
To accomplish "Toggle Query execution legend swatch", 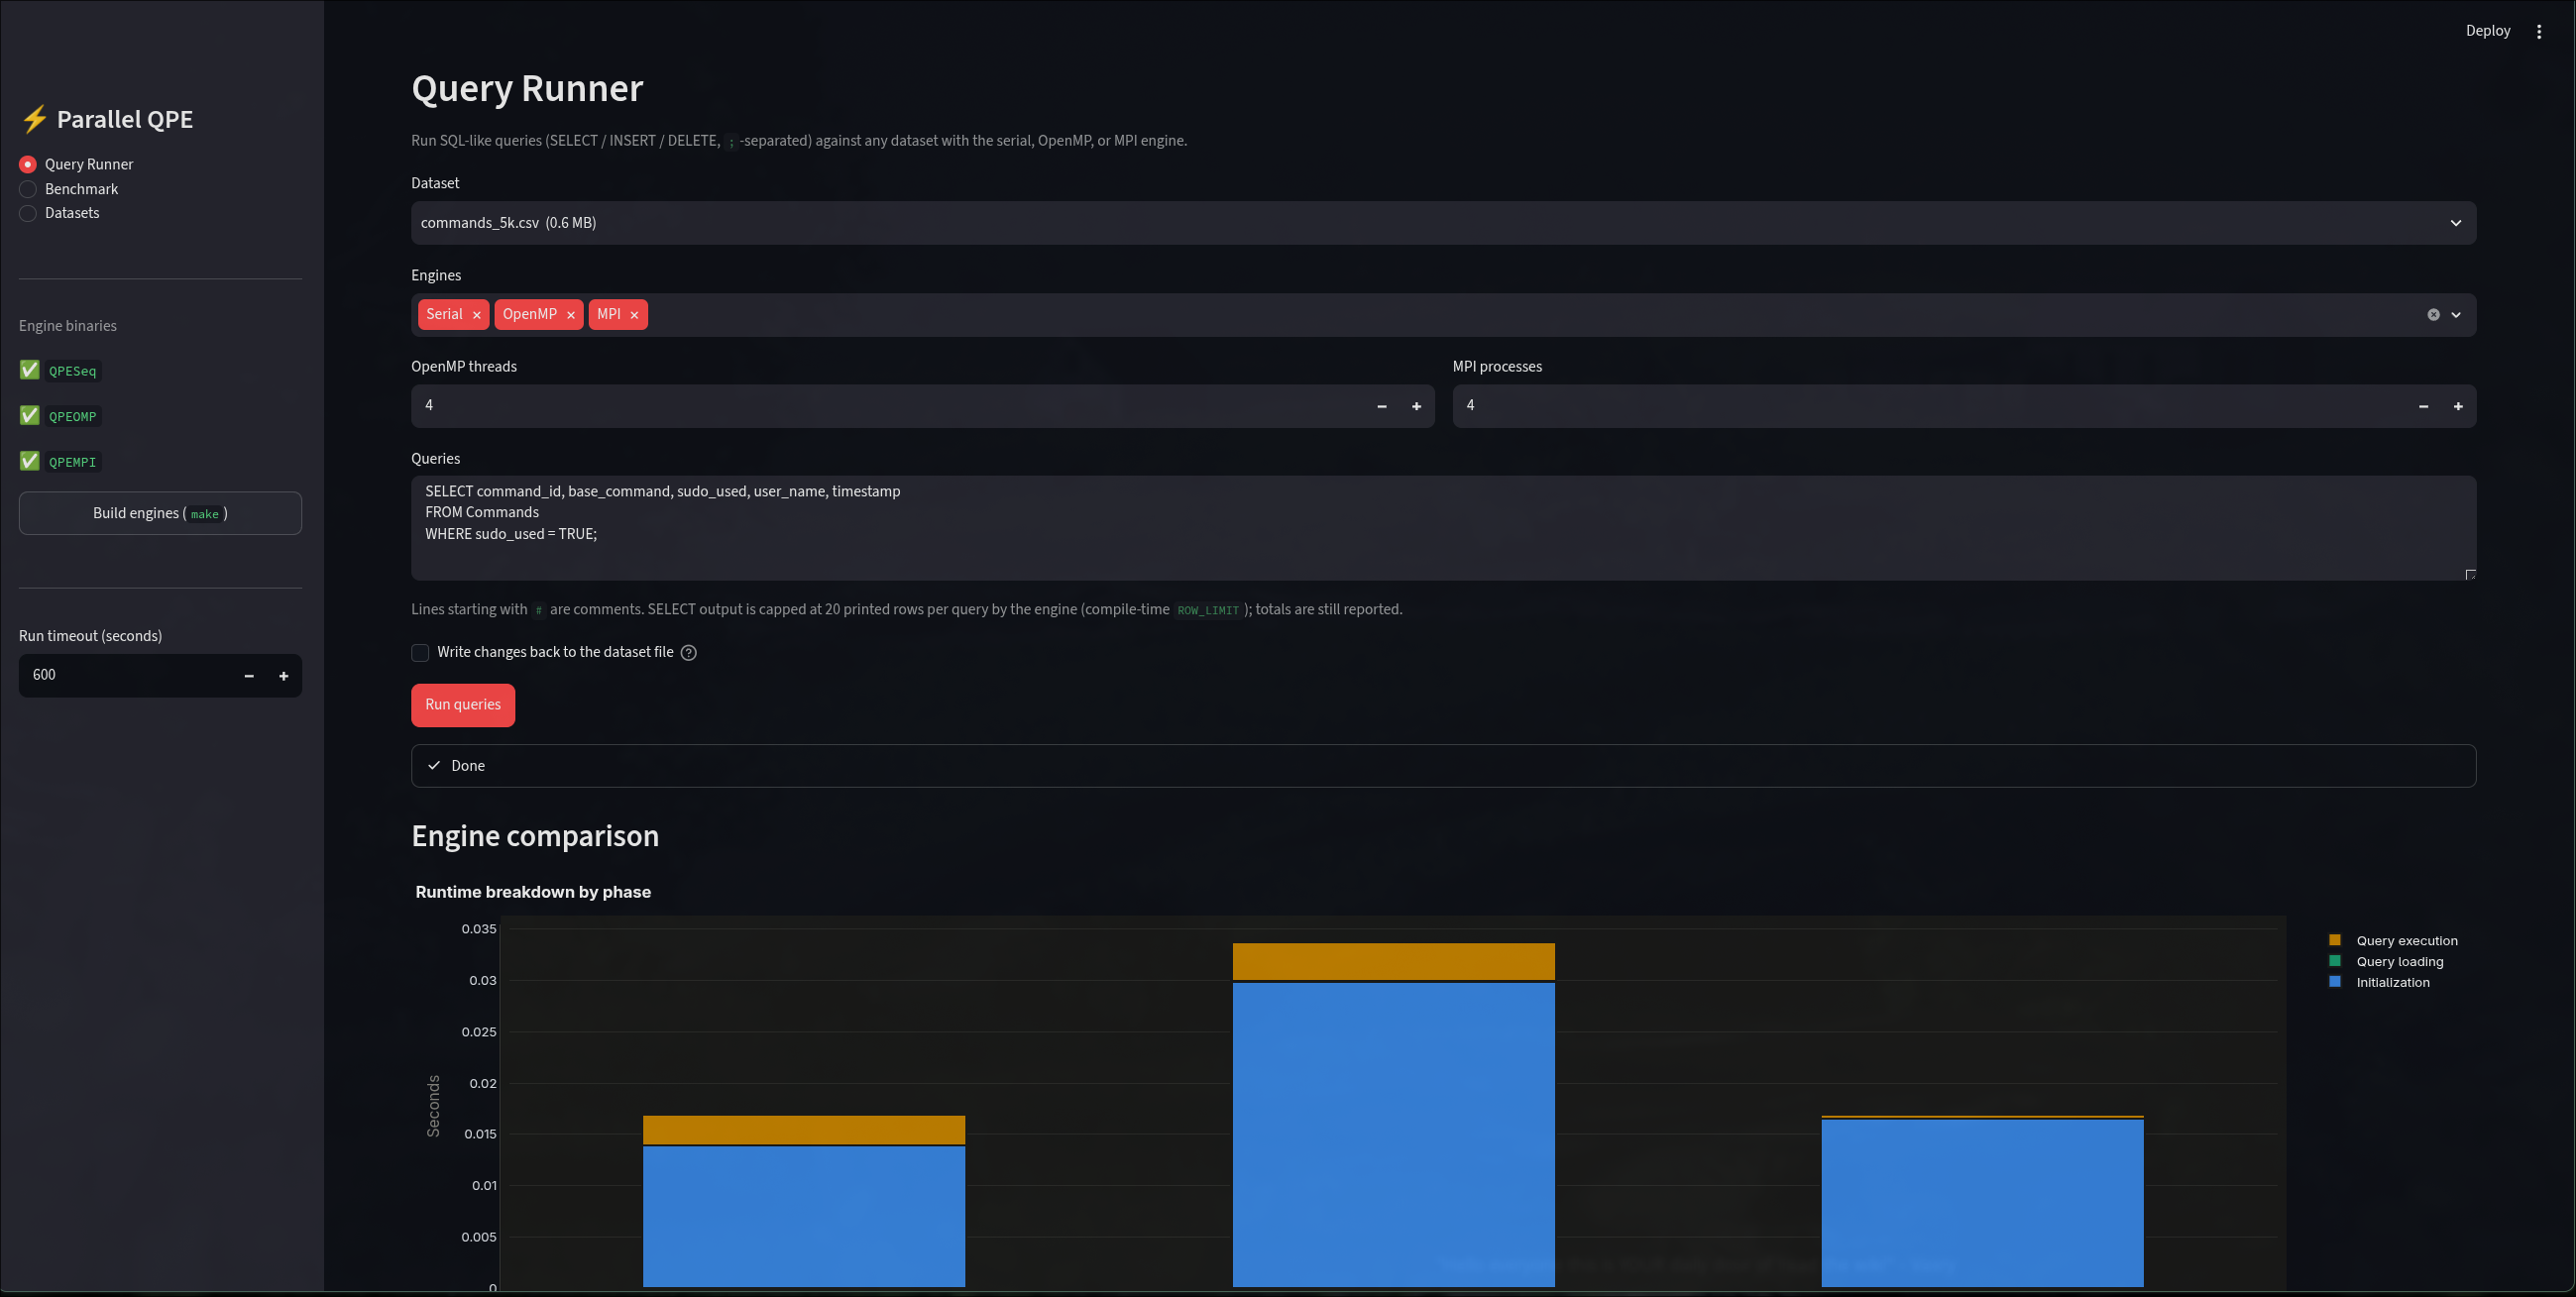I will [2335, 940].
